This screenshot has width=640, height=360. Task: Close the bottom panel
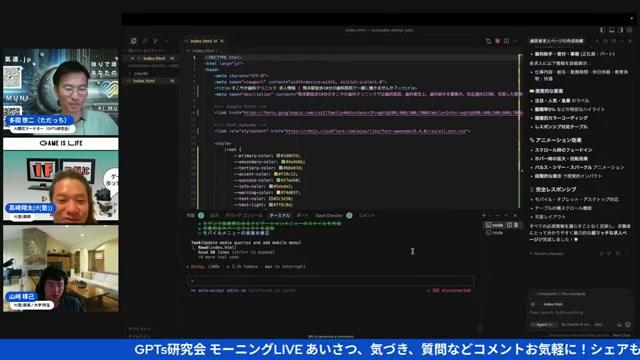pos(515,216)
